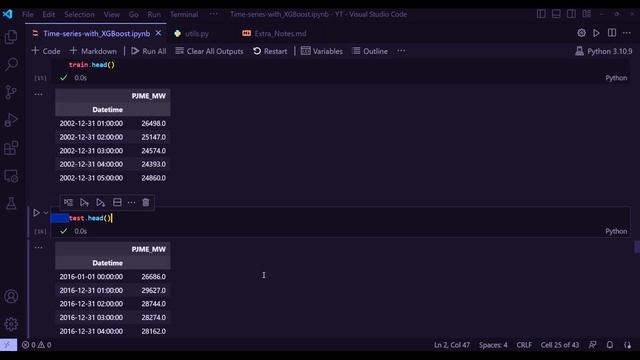Open notifications bell in status bar
The height and width of the screenshot is (360, 640).
pyautogui.click(x=609, y=345)
